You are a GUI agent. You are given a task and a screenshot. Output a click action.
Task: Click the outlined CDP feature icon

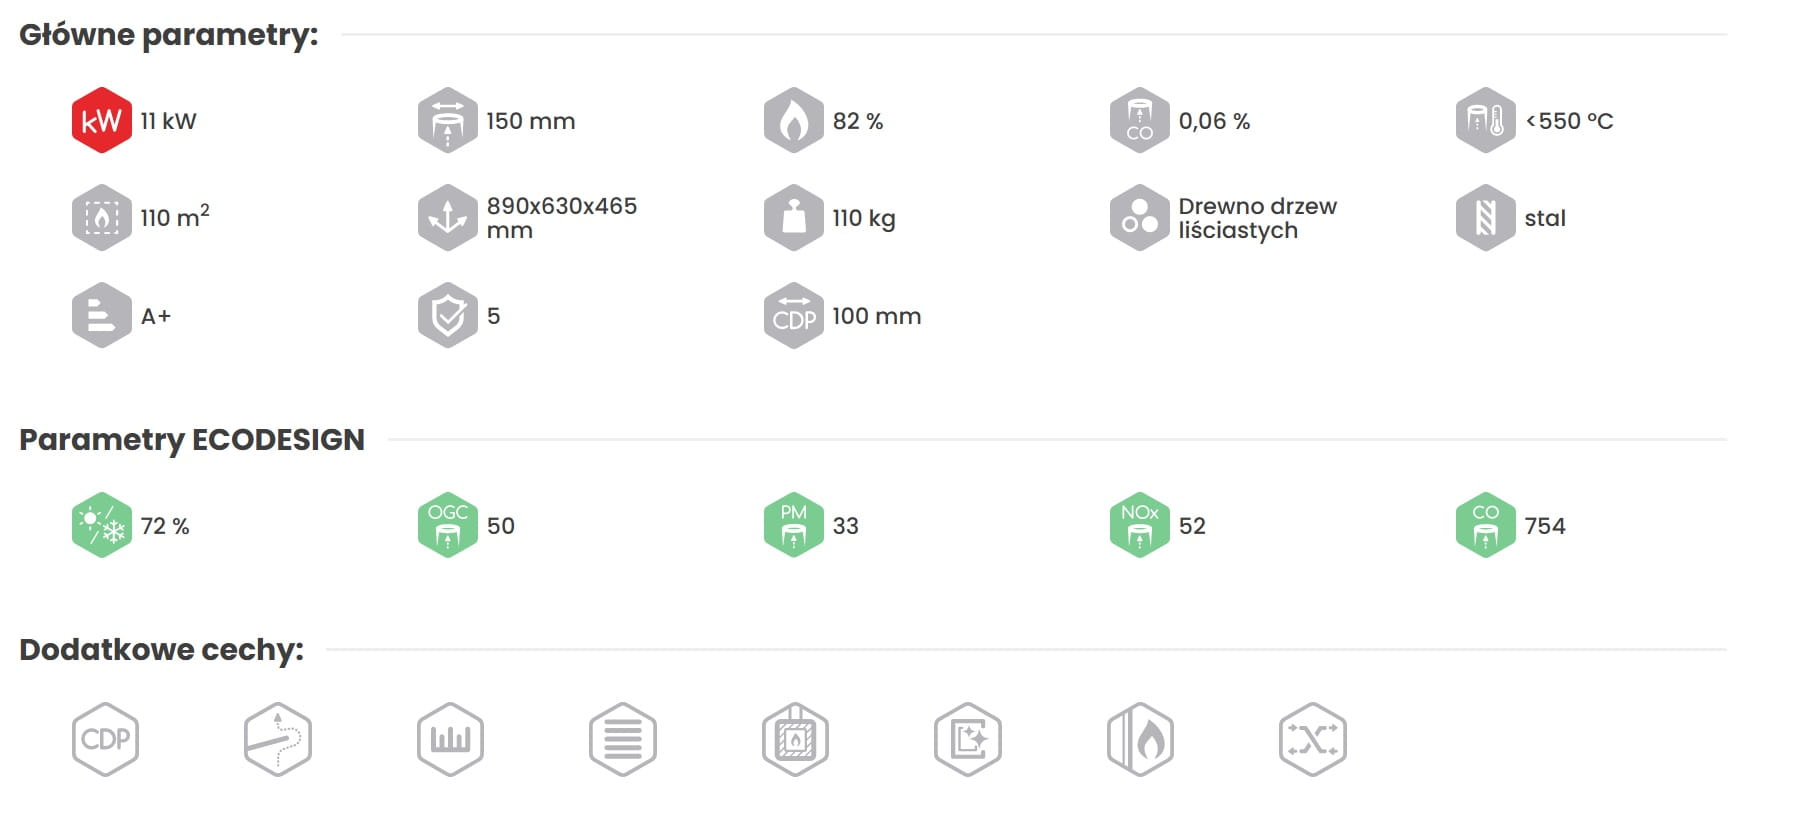click(x=105, y=740)
